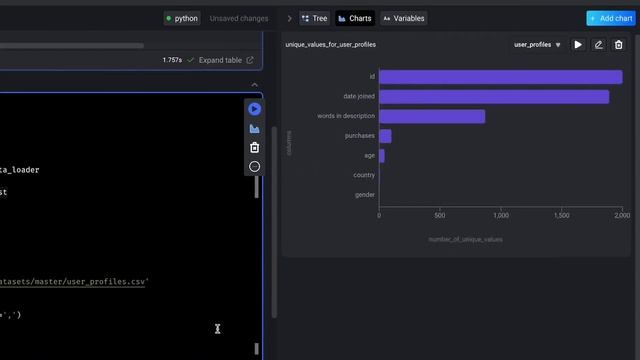Click the words in description bar
Image resolution: width=640 pixels, height=360 pixels.
(432, 116)
